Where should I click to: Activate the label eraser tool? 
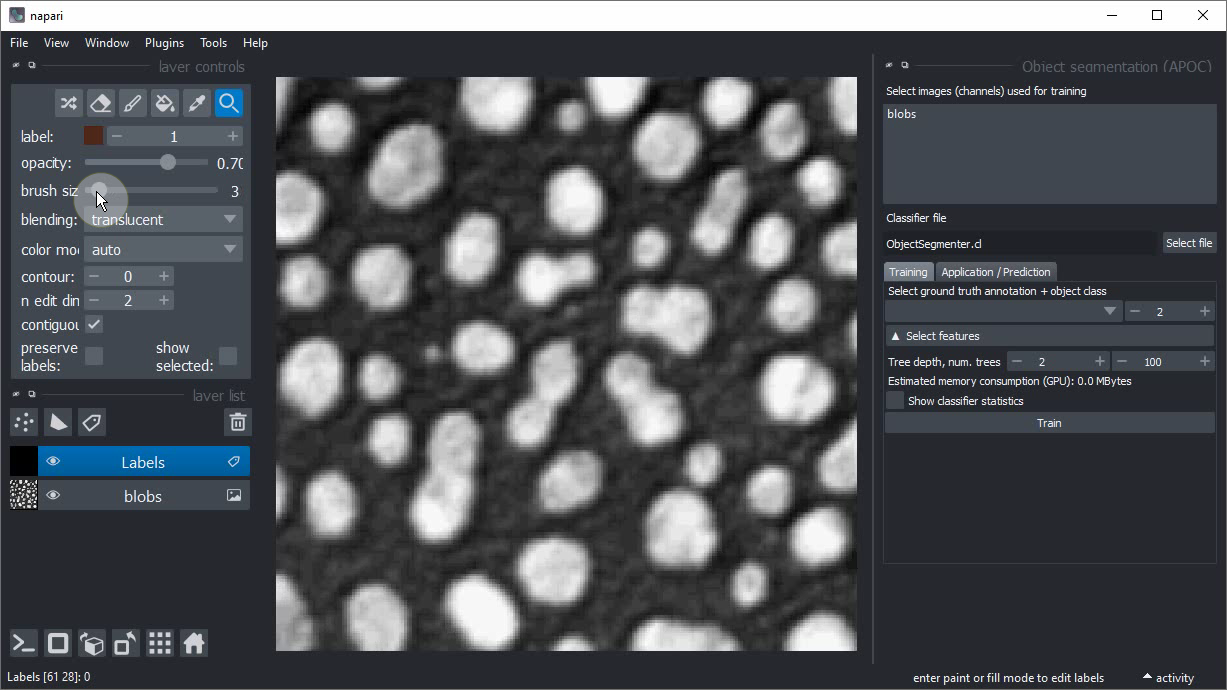pyautogui.click(x=100, y=103)
